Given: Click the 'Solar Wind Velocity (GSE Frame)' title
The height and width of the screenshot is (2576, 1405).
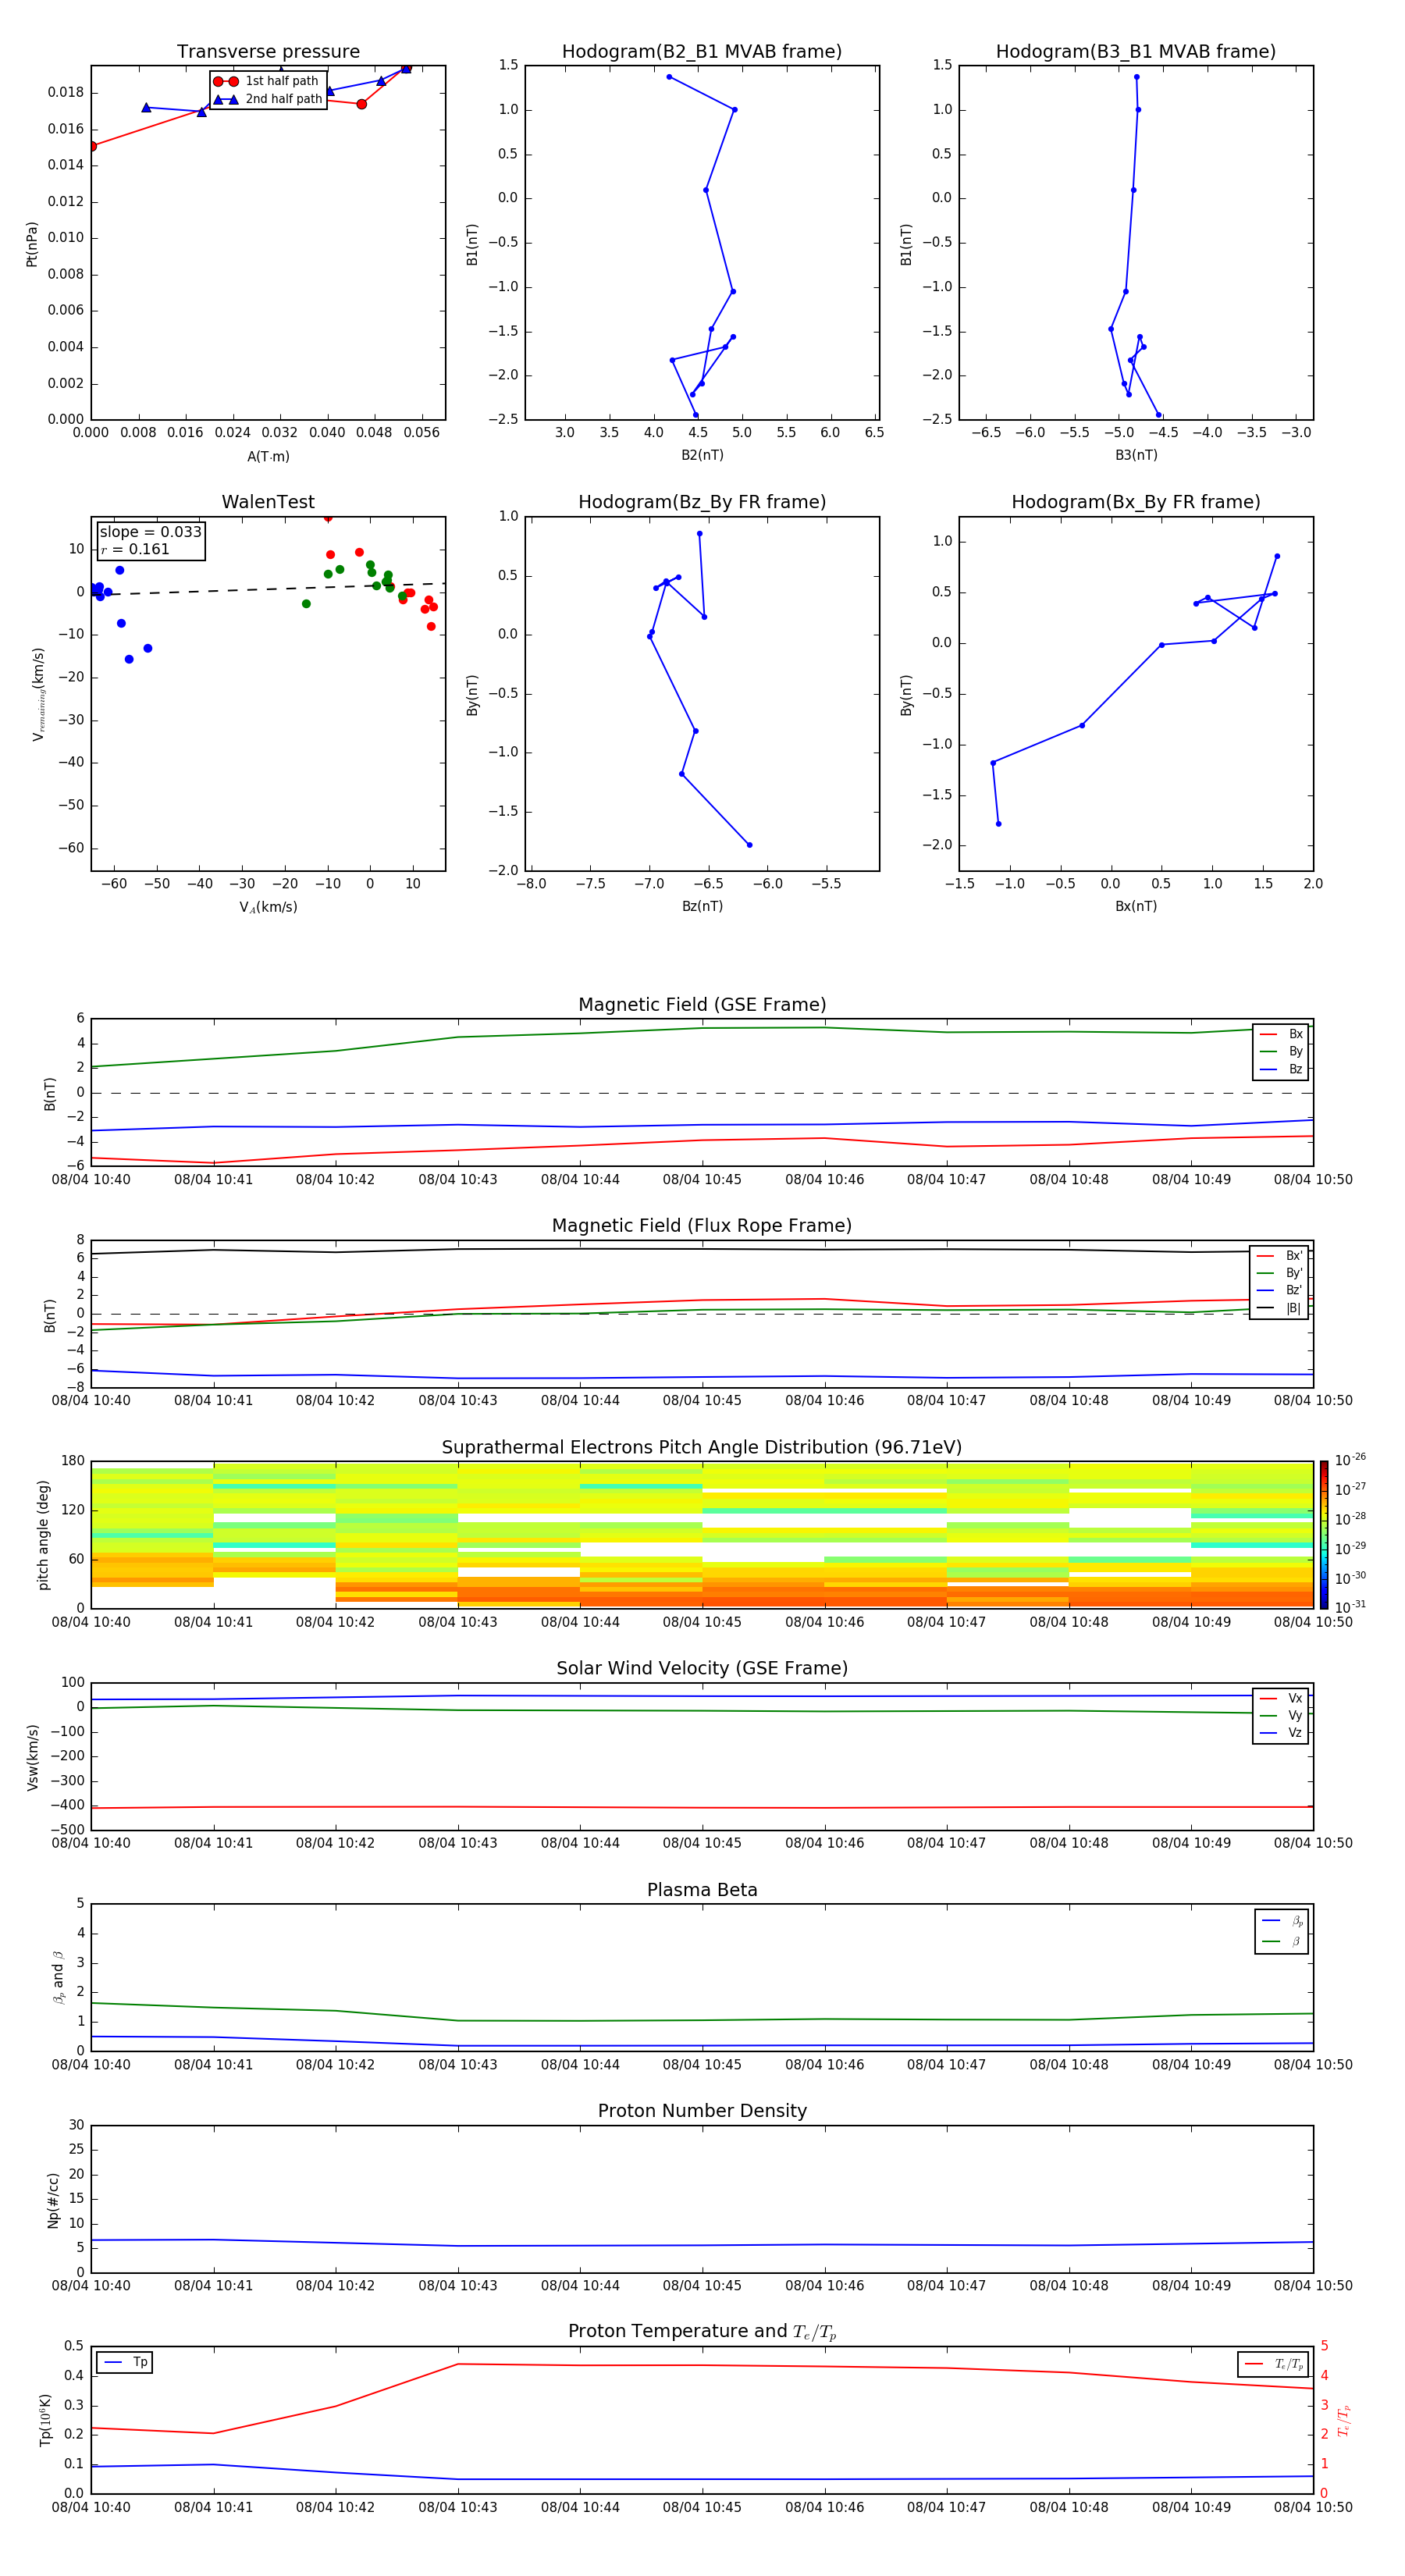Looking at the screenshot, I should tap(702, 1669).
